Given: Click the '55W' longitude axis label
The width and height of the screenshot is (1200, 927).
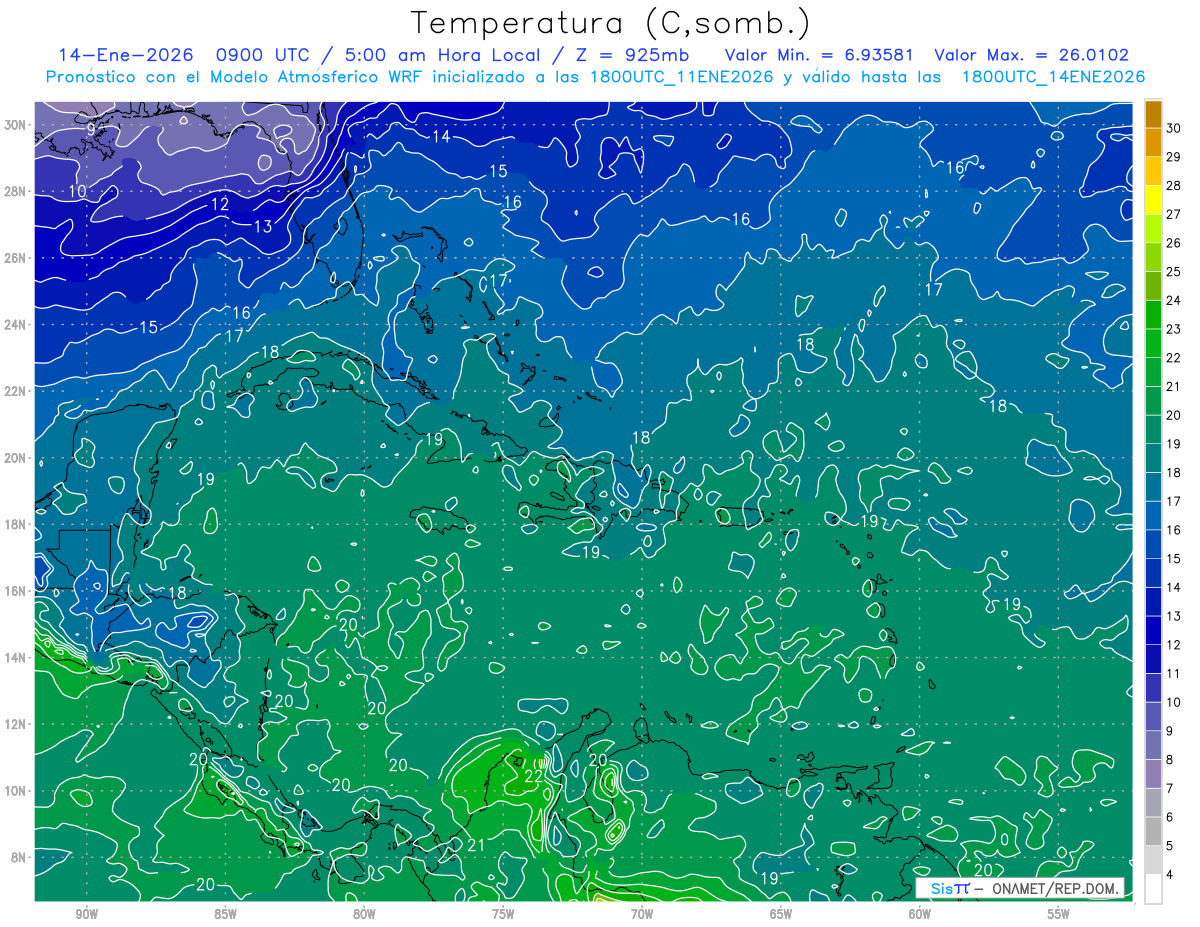Looking at the screenshot, I should (1059, 914).
